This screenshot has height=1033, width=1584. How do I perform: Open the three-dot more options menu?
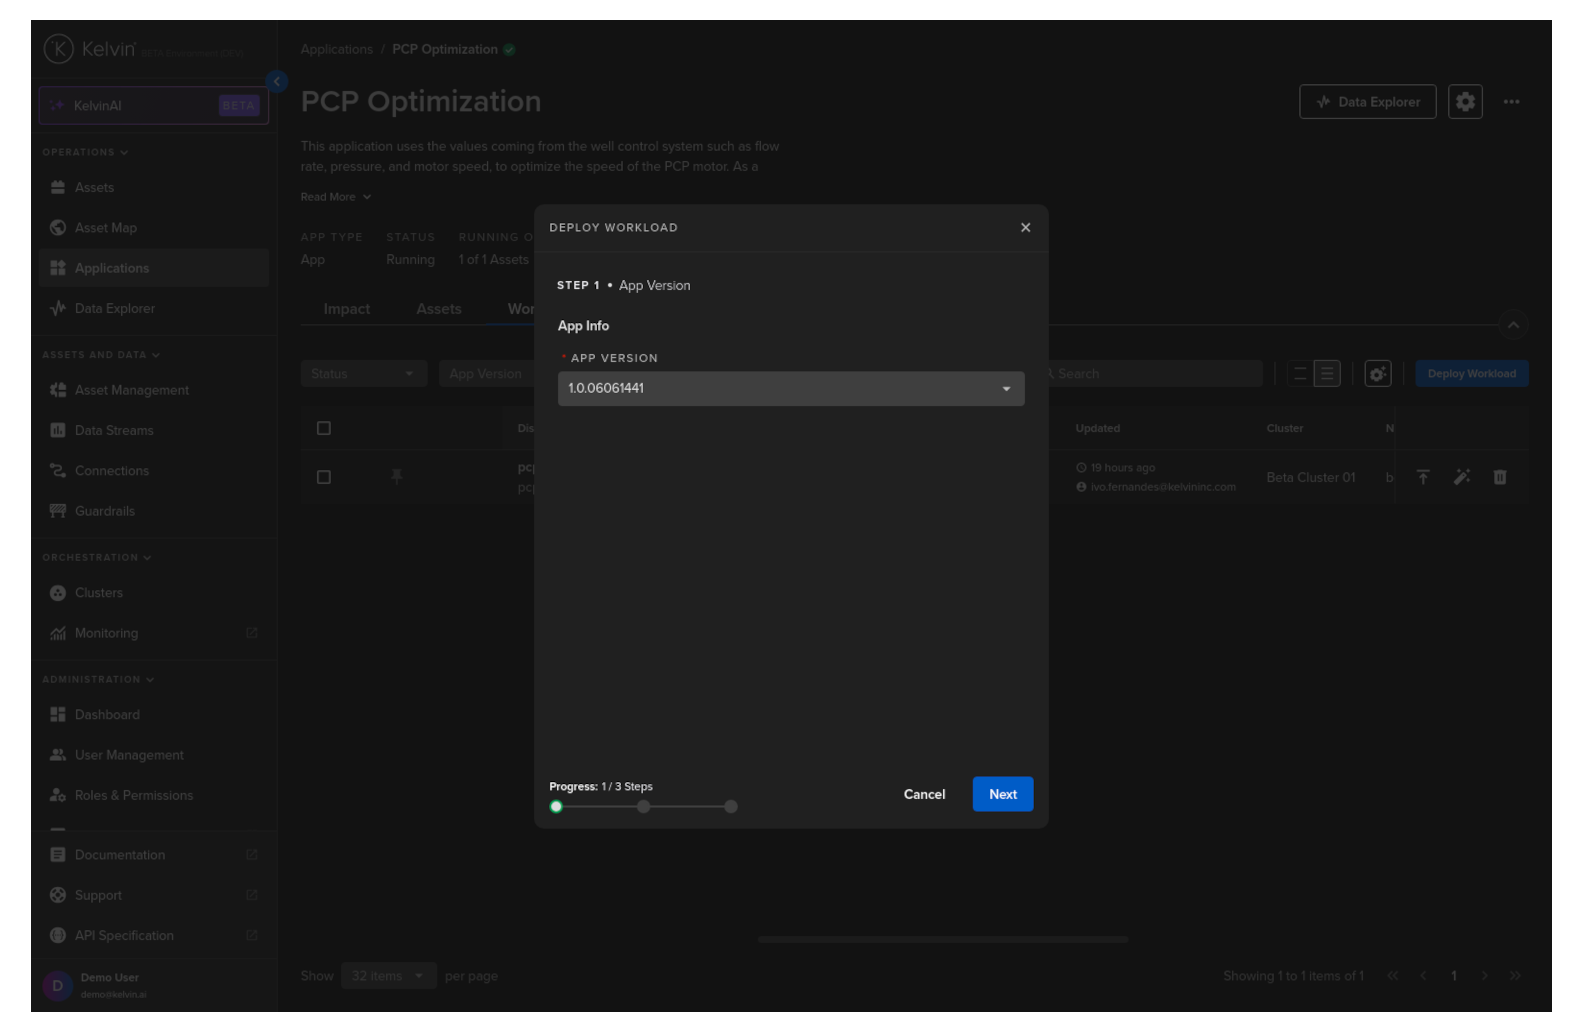click(x=1510, y=102)
